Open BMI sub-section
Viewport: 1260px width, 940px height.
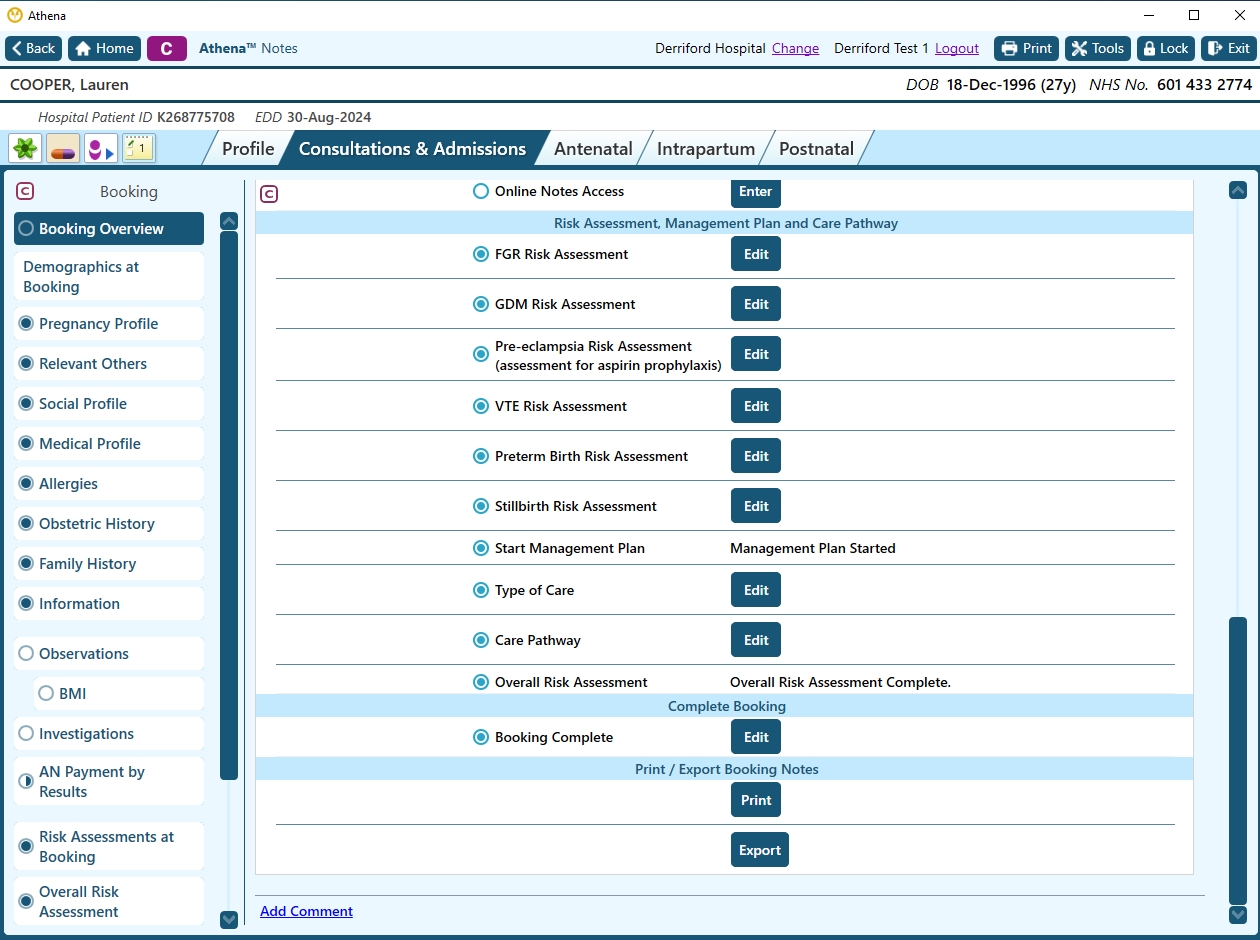119,694
